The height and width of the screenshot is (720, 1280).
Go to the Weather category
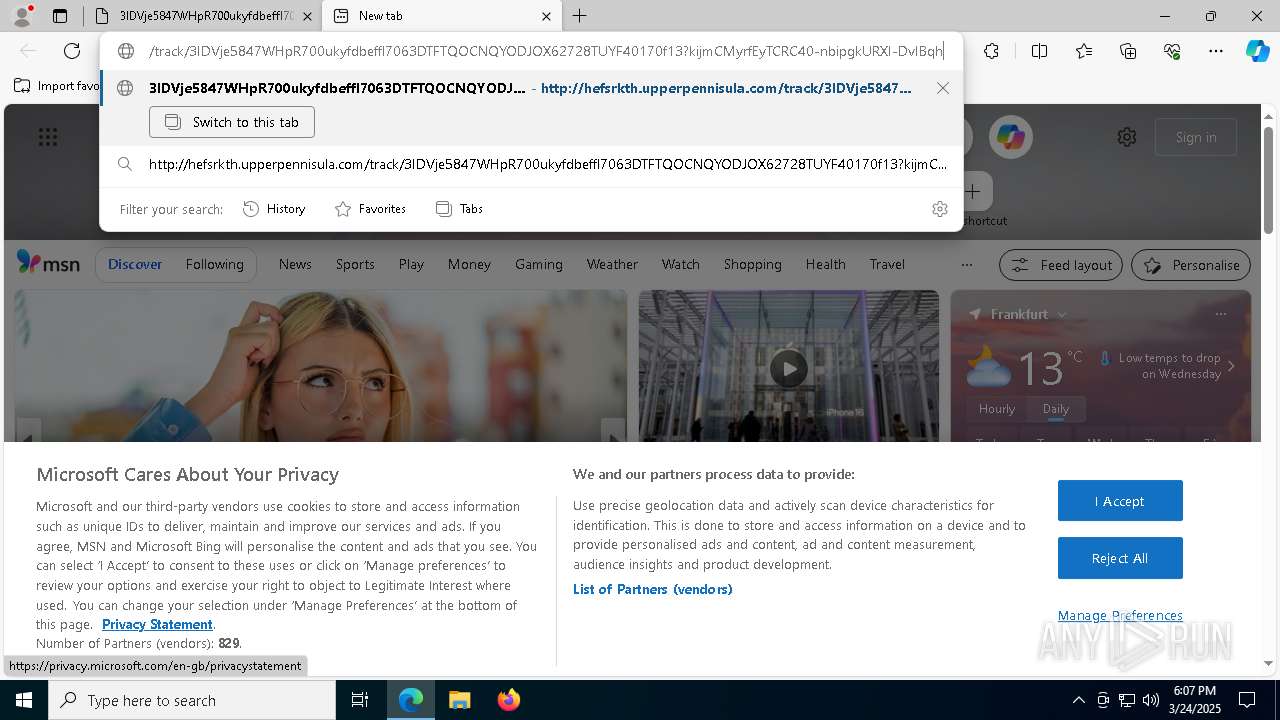612,264
